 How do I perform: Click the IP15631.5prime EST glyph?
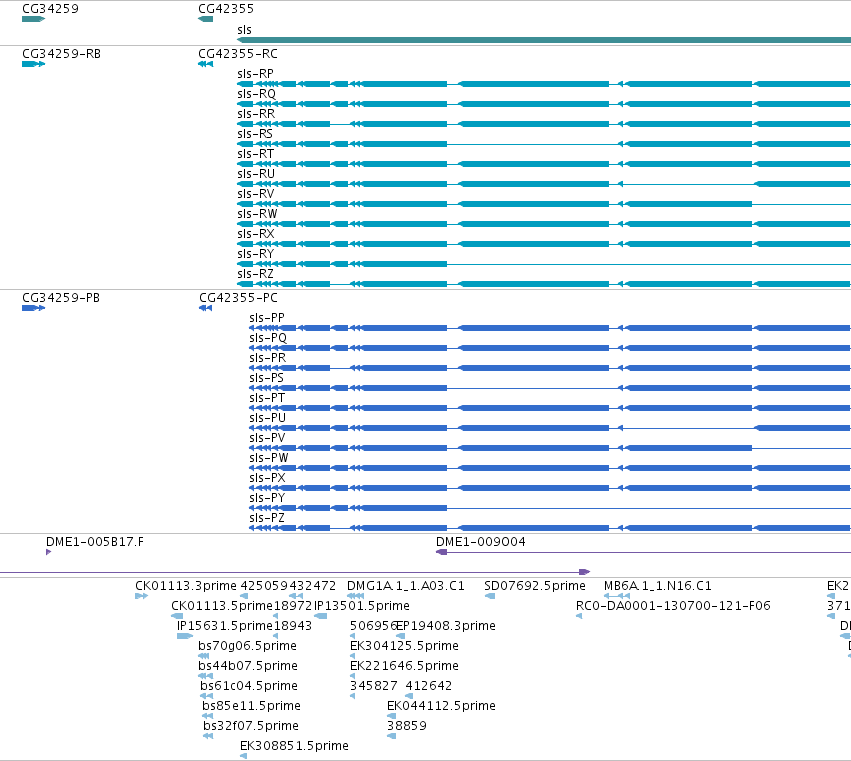(185, 636)
